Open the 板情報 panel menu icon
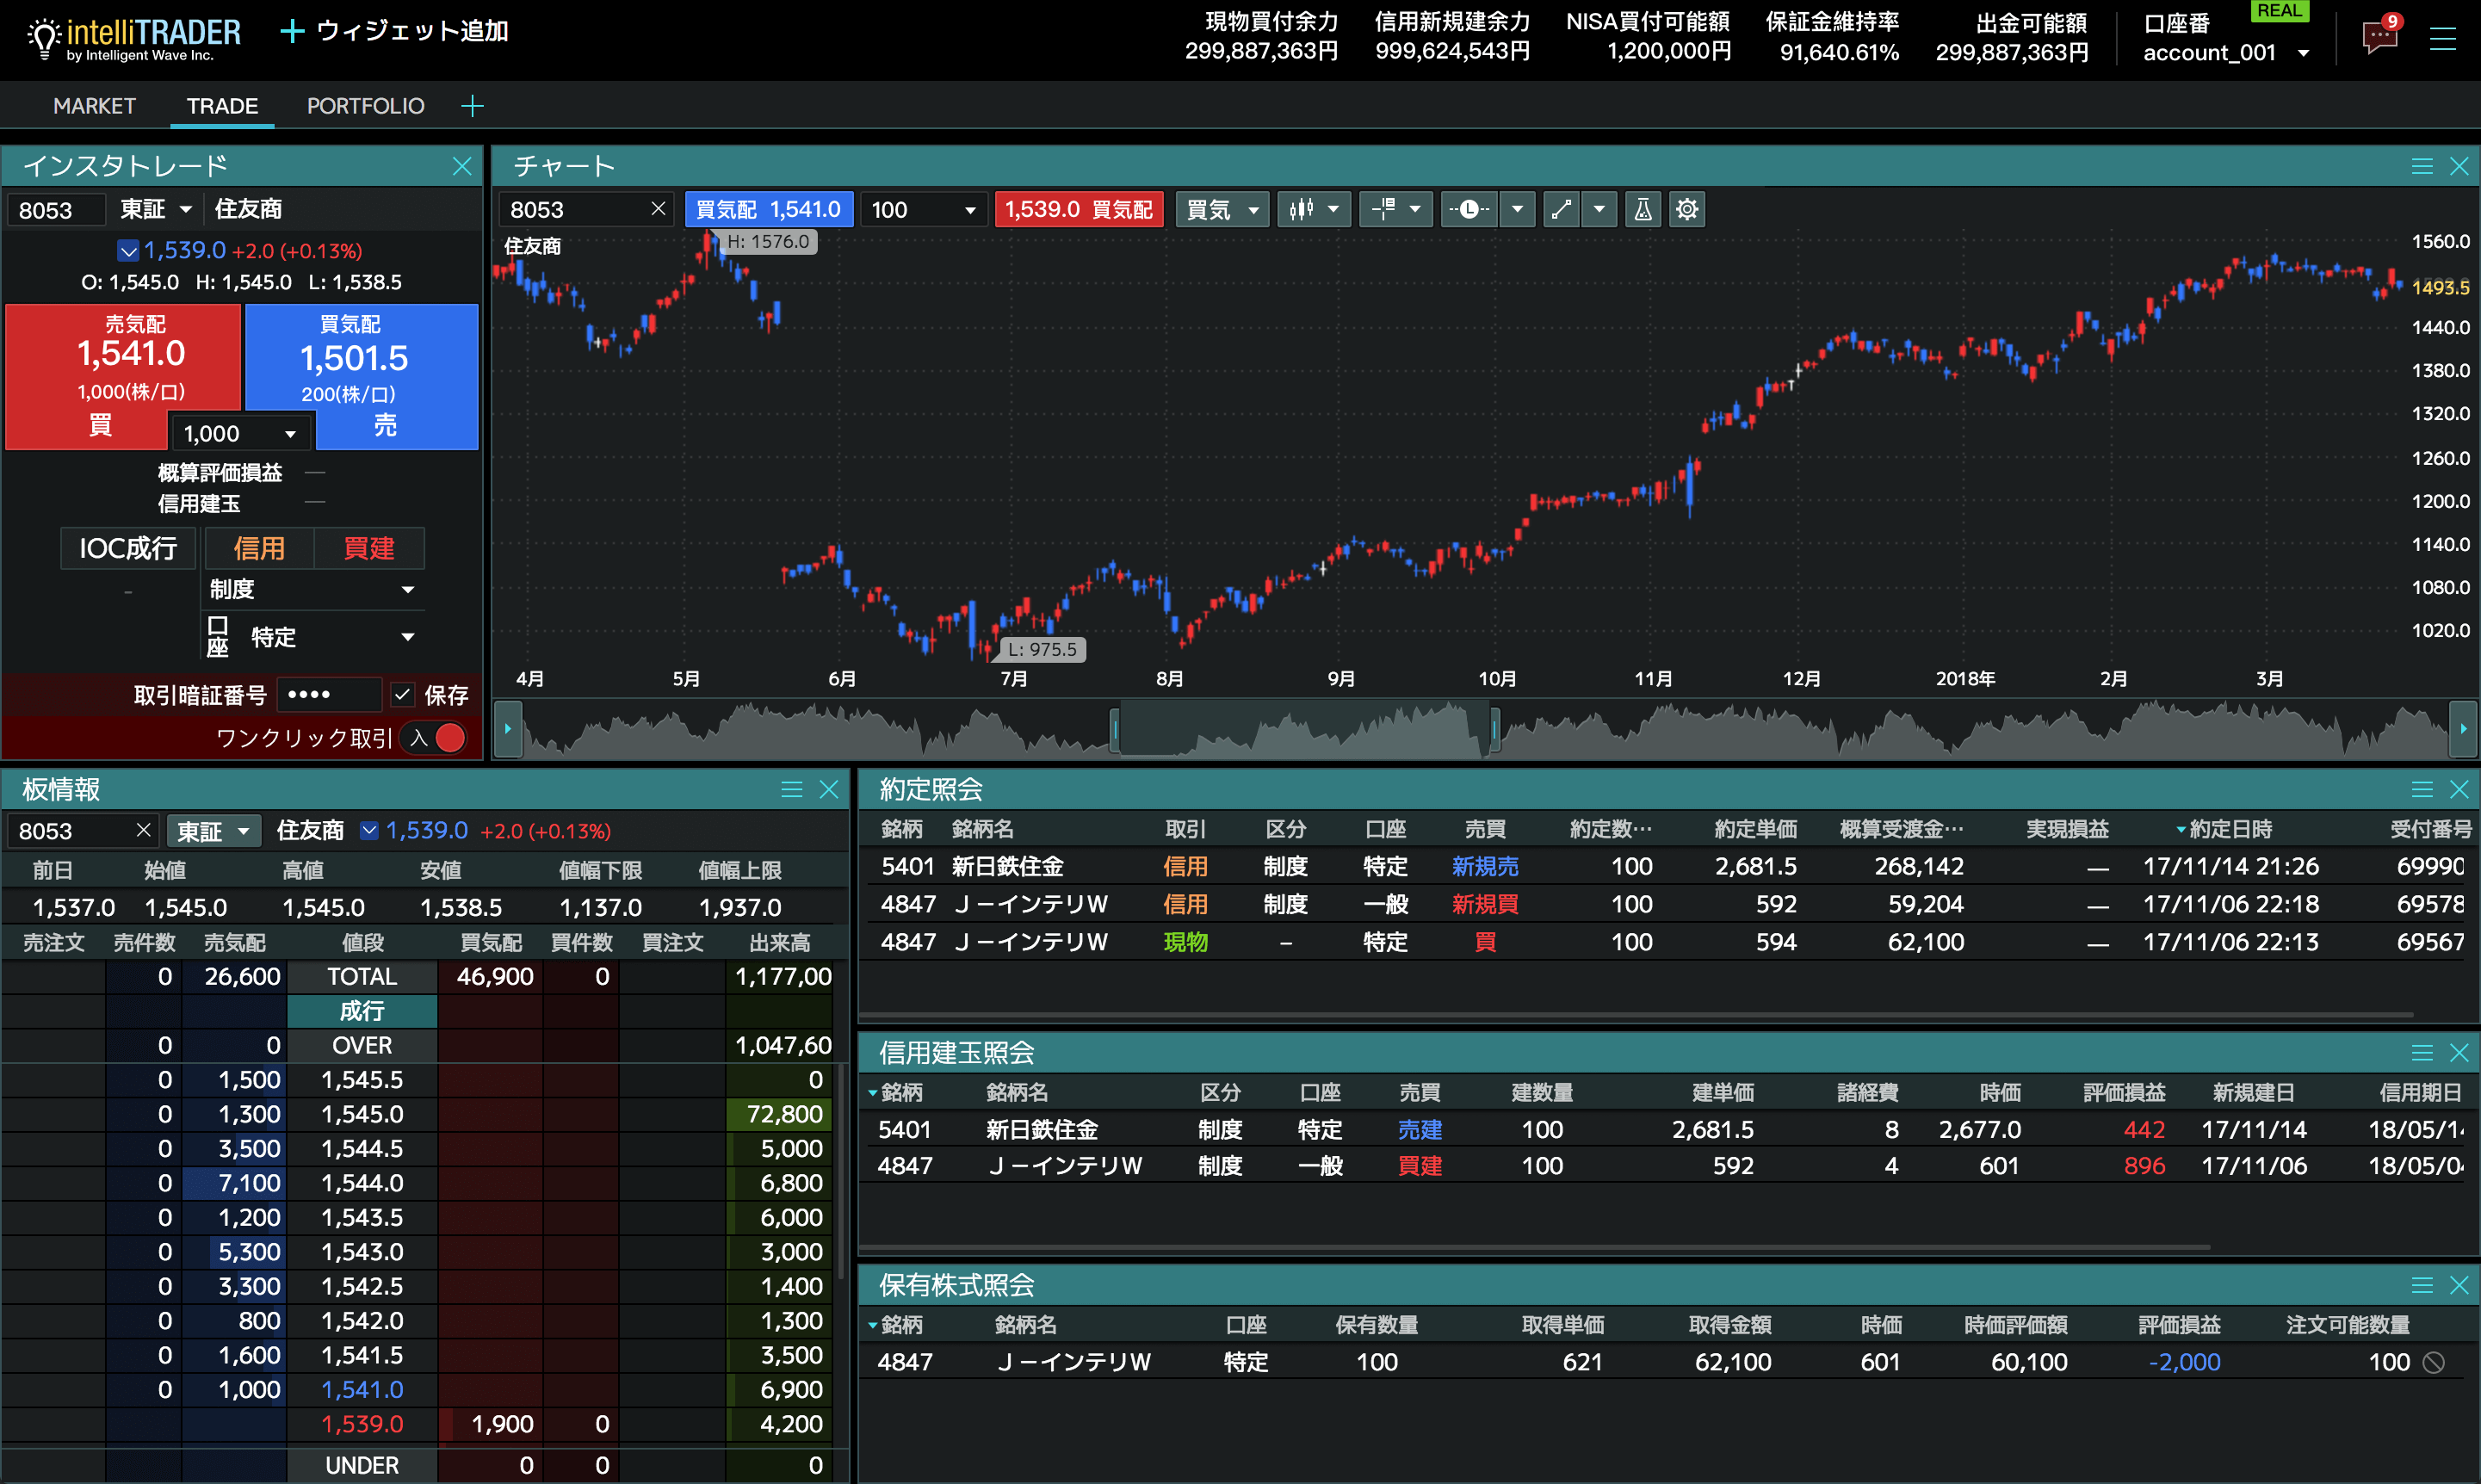The image size is (2481, 1484). (x=791, y=790)
